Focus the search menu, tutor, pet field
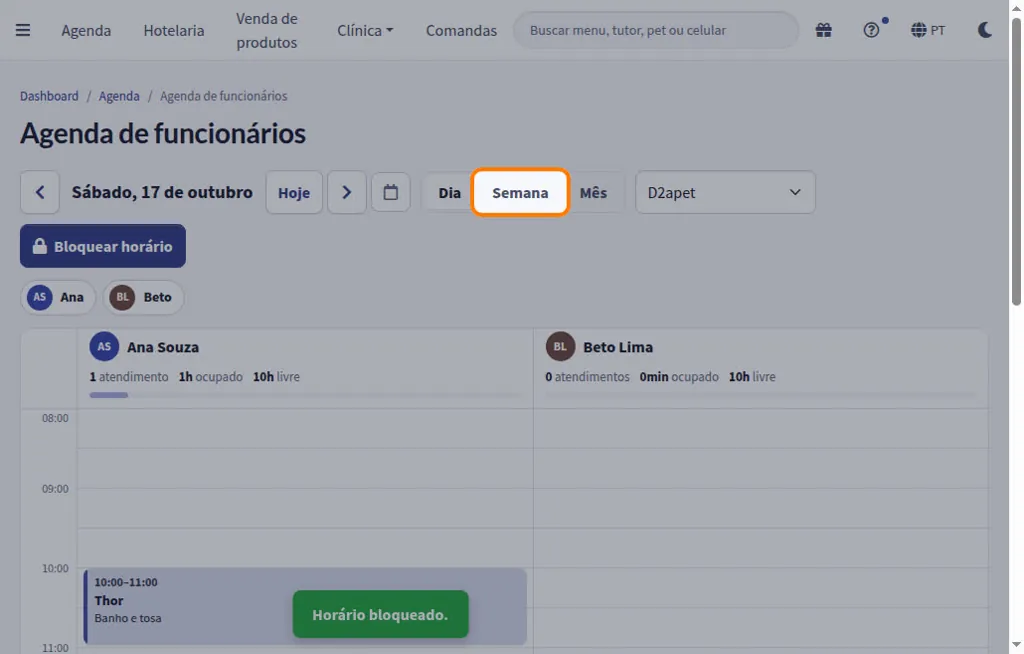The image size is (1024, 654). pos(656,30)
